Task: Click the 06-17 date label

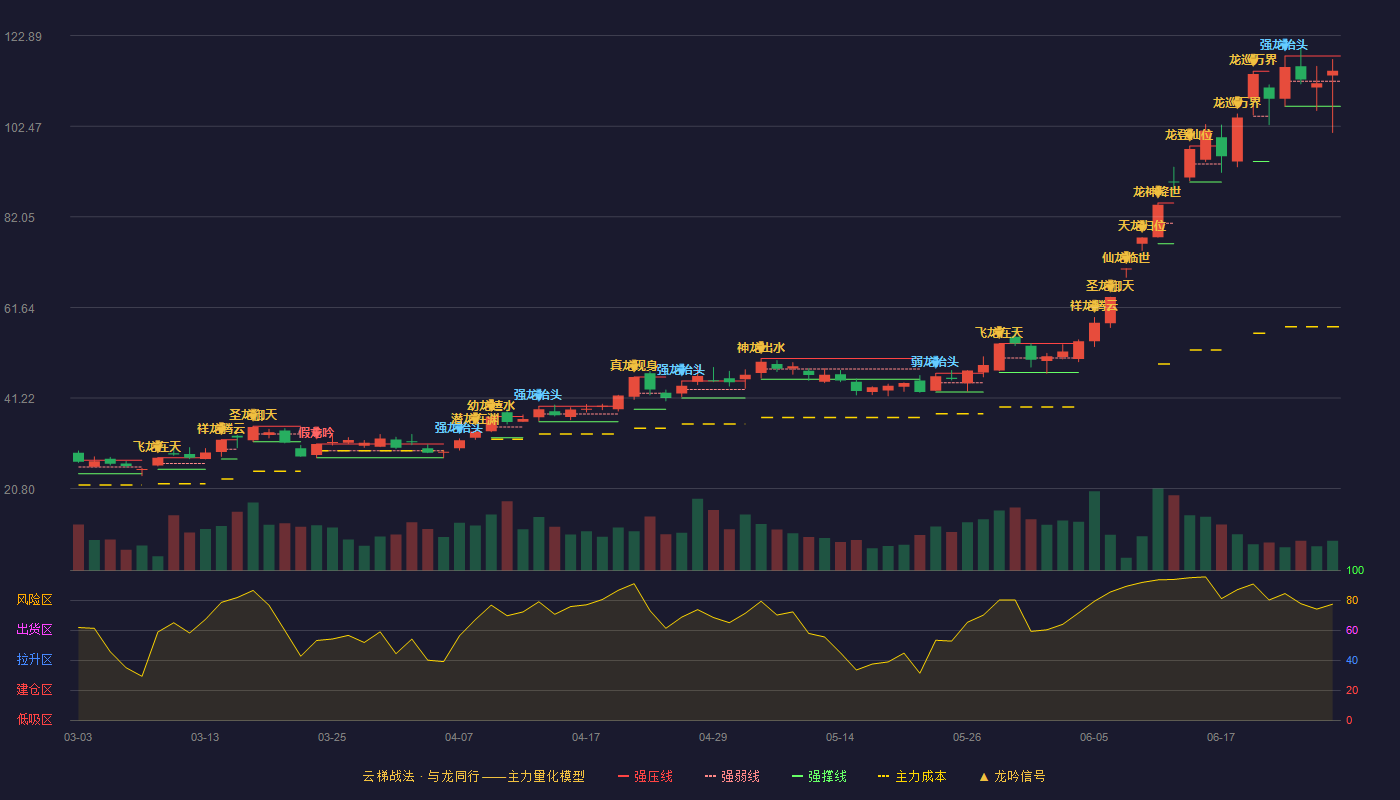Action: point(1221,737)
